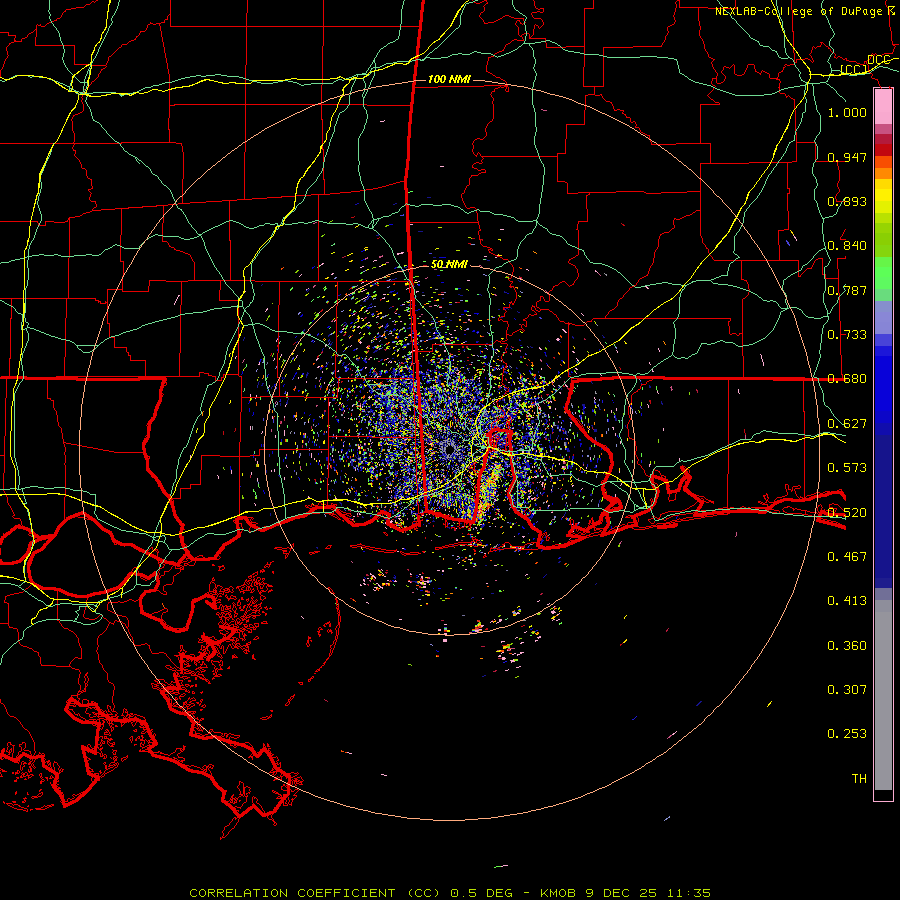Click the 100 NMI range ring label
Image resolution: width=900 pixels, height=900 pixels.
click(x=449, y=79)
